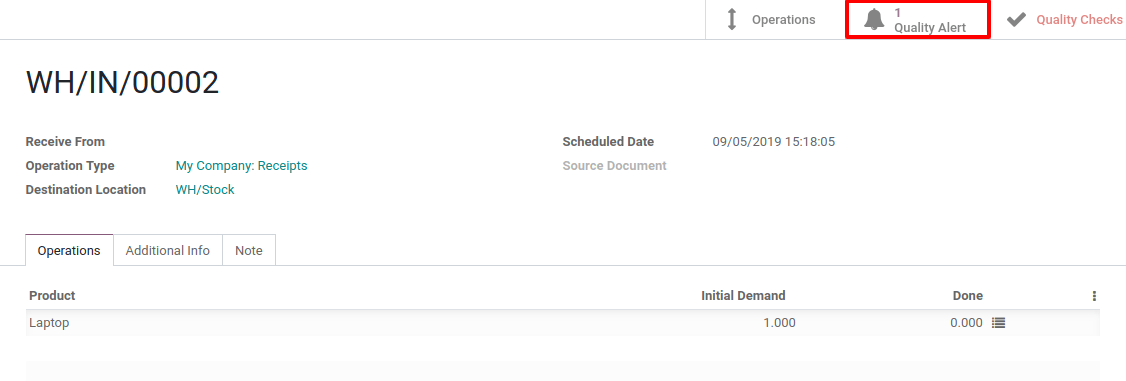Switch to the Additional Info tab
Viewport: 1126px width, 381px height.
tap(167, 250)
